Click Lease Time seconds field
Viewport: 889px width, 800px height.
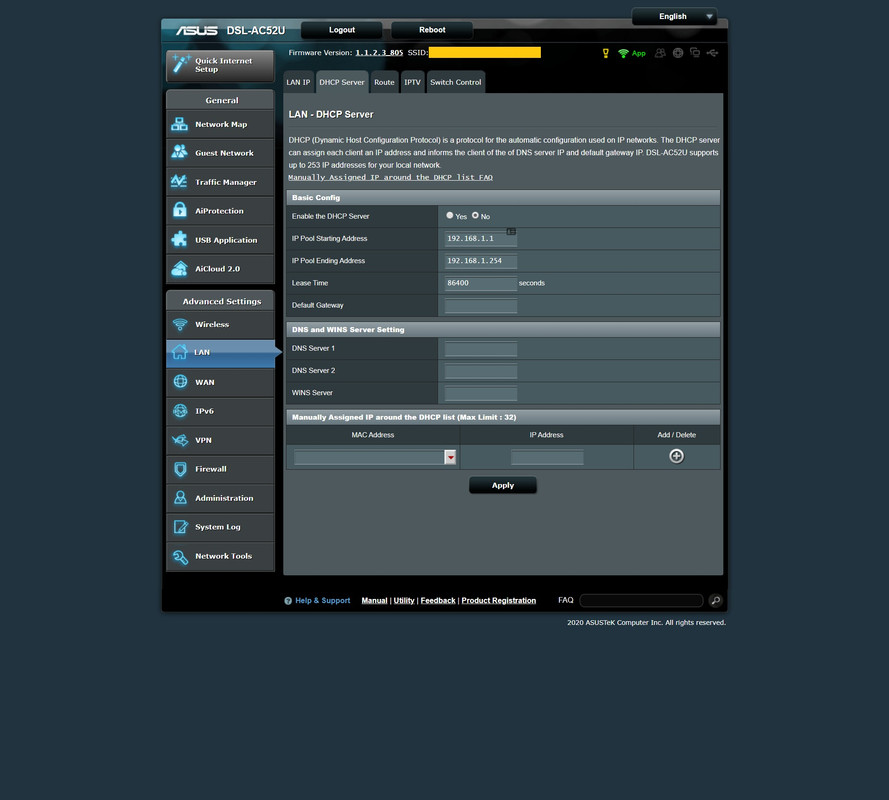(481, 283)
